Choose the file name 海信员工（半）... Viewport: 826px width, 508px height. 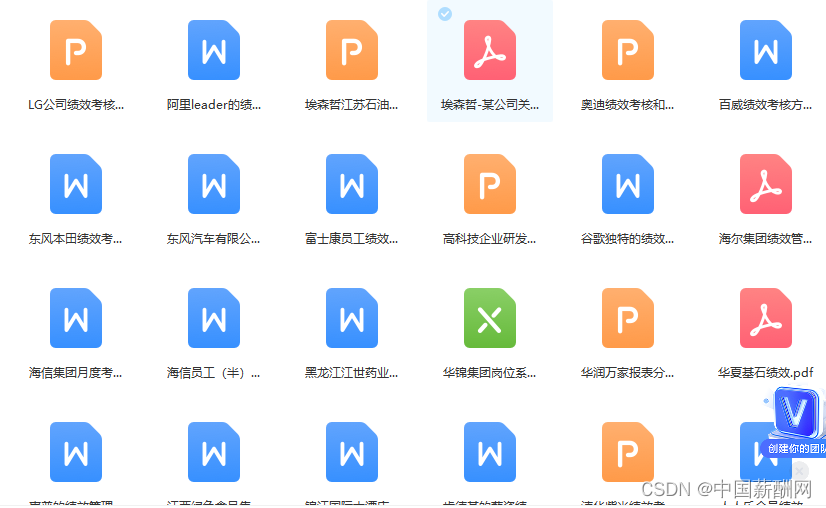[214, 373]
